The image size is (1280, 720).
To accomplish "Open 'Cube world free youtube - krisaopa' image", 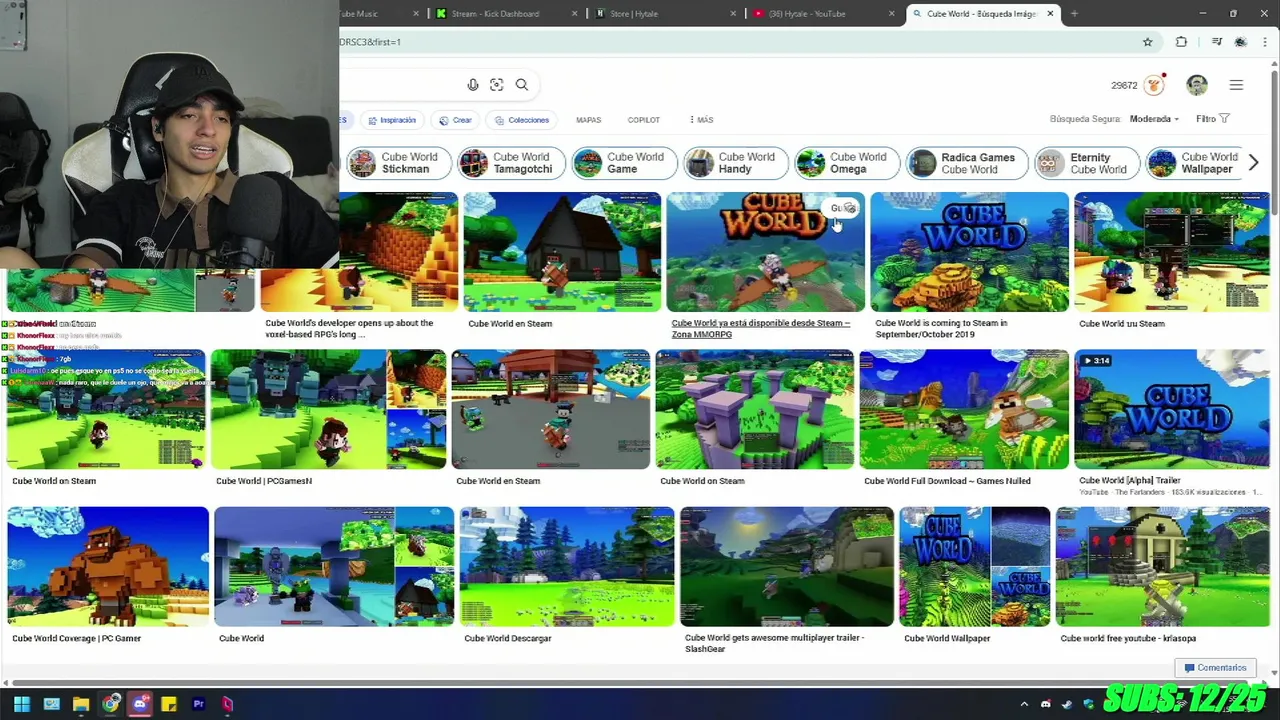I will pyautogui.click(x=1163, y=566).
